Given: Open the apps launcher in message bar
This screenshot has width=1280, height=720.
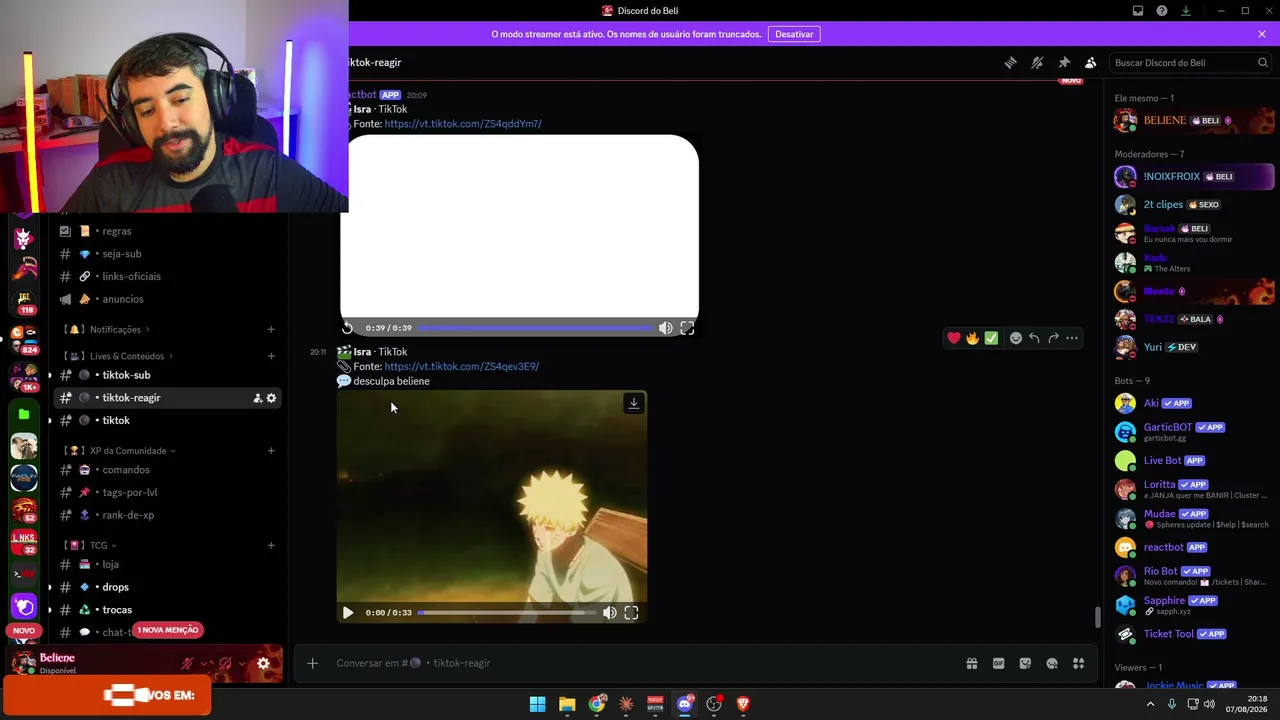Looking at the screenshot, I should click(x=1078, y=663).
